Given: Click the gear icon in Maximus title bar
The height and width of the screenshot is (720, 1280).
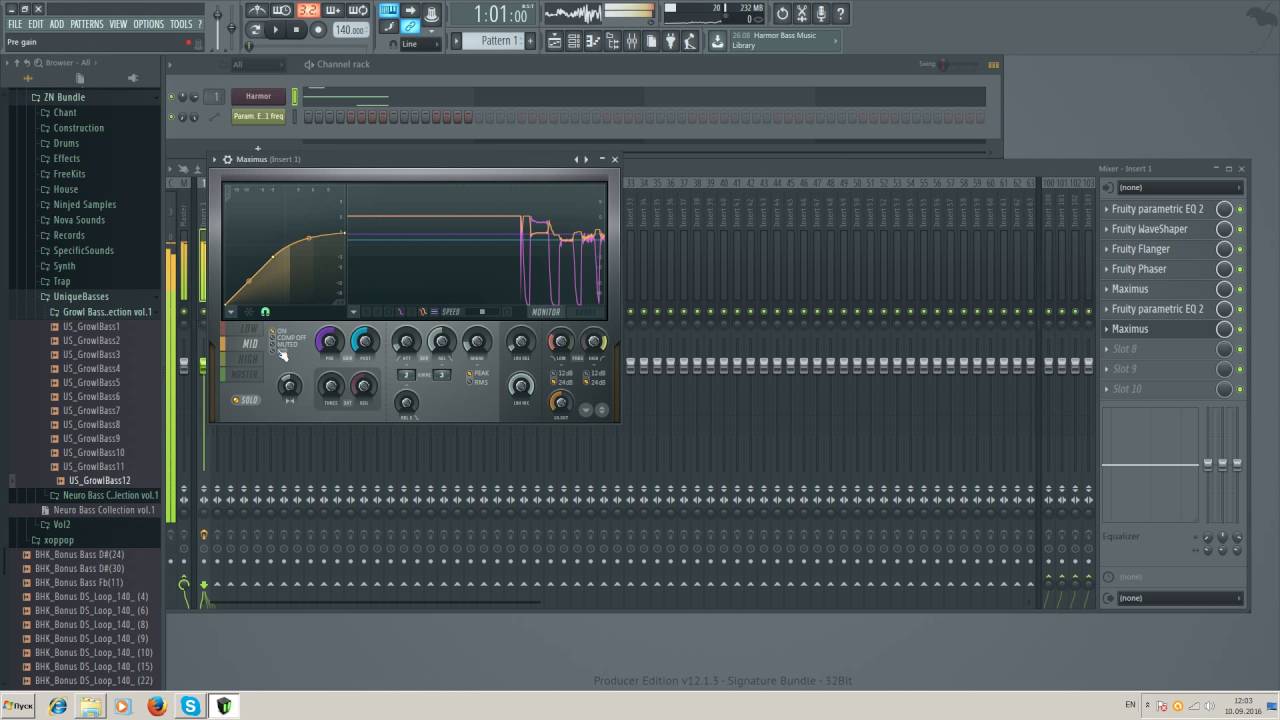Looking at the screenshot, I should (227, 159).
